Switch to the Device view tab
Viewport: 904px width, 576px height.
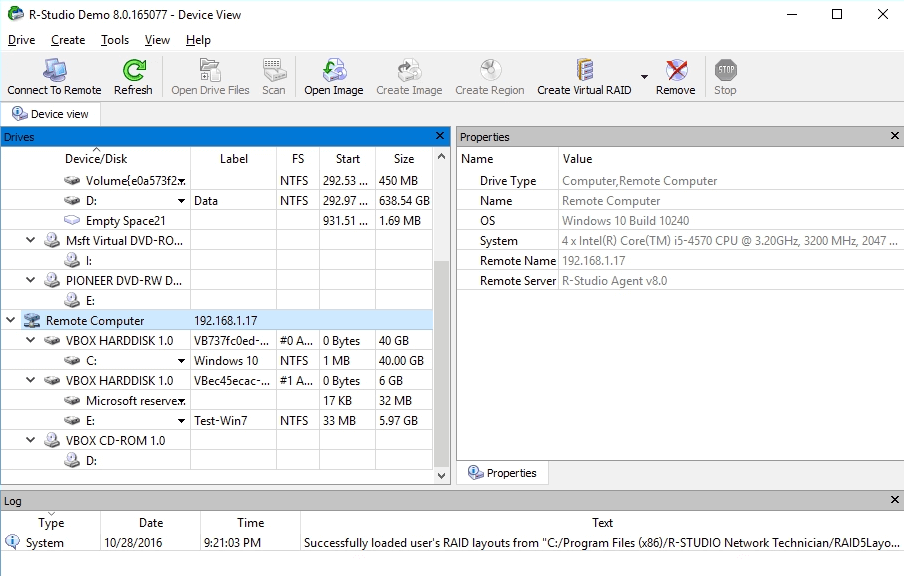pos(50,114)
